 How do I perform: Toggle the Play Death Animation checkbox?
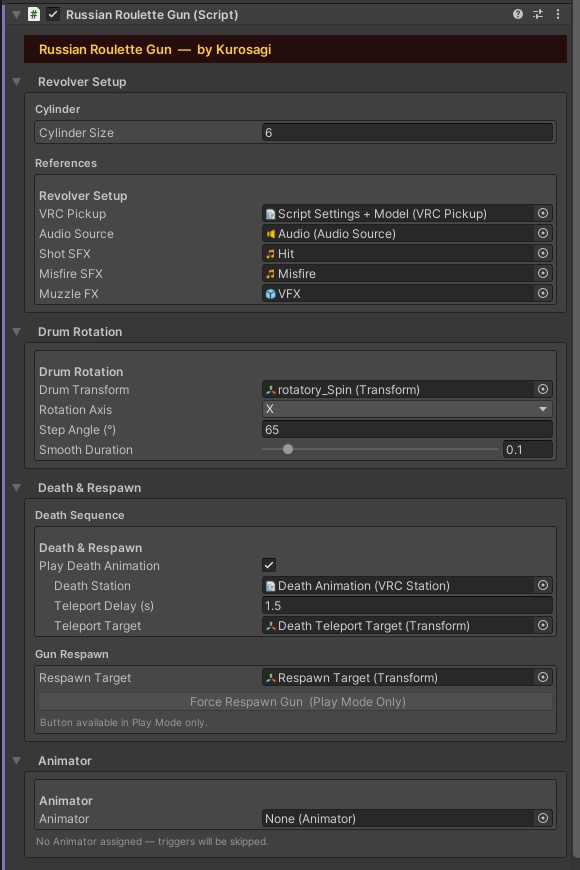click(269, 565)
